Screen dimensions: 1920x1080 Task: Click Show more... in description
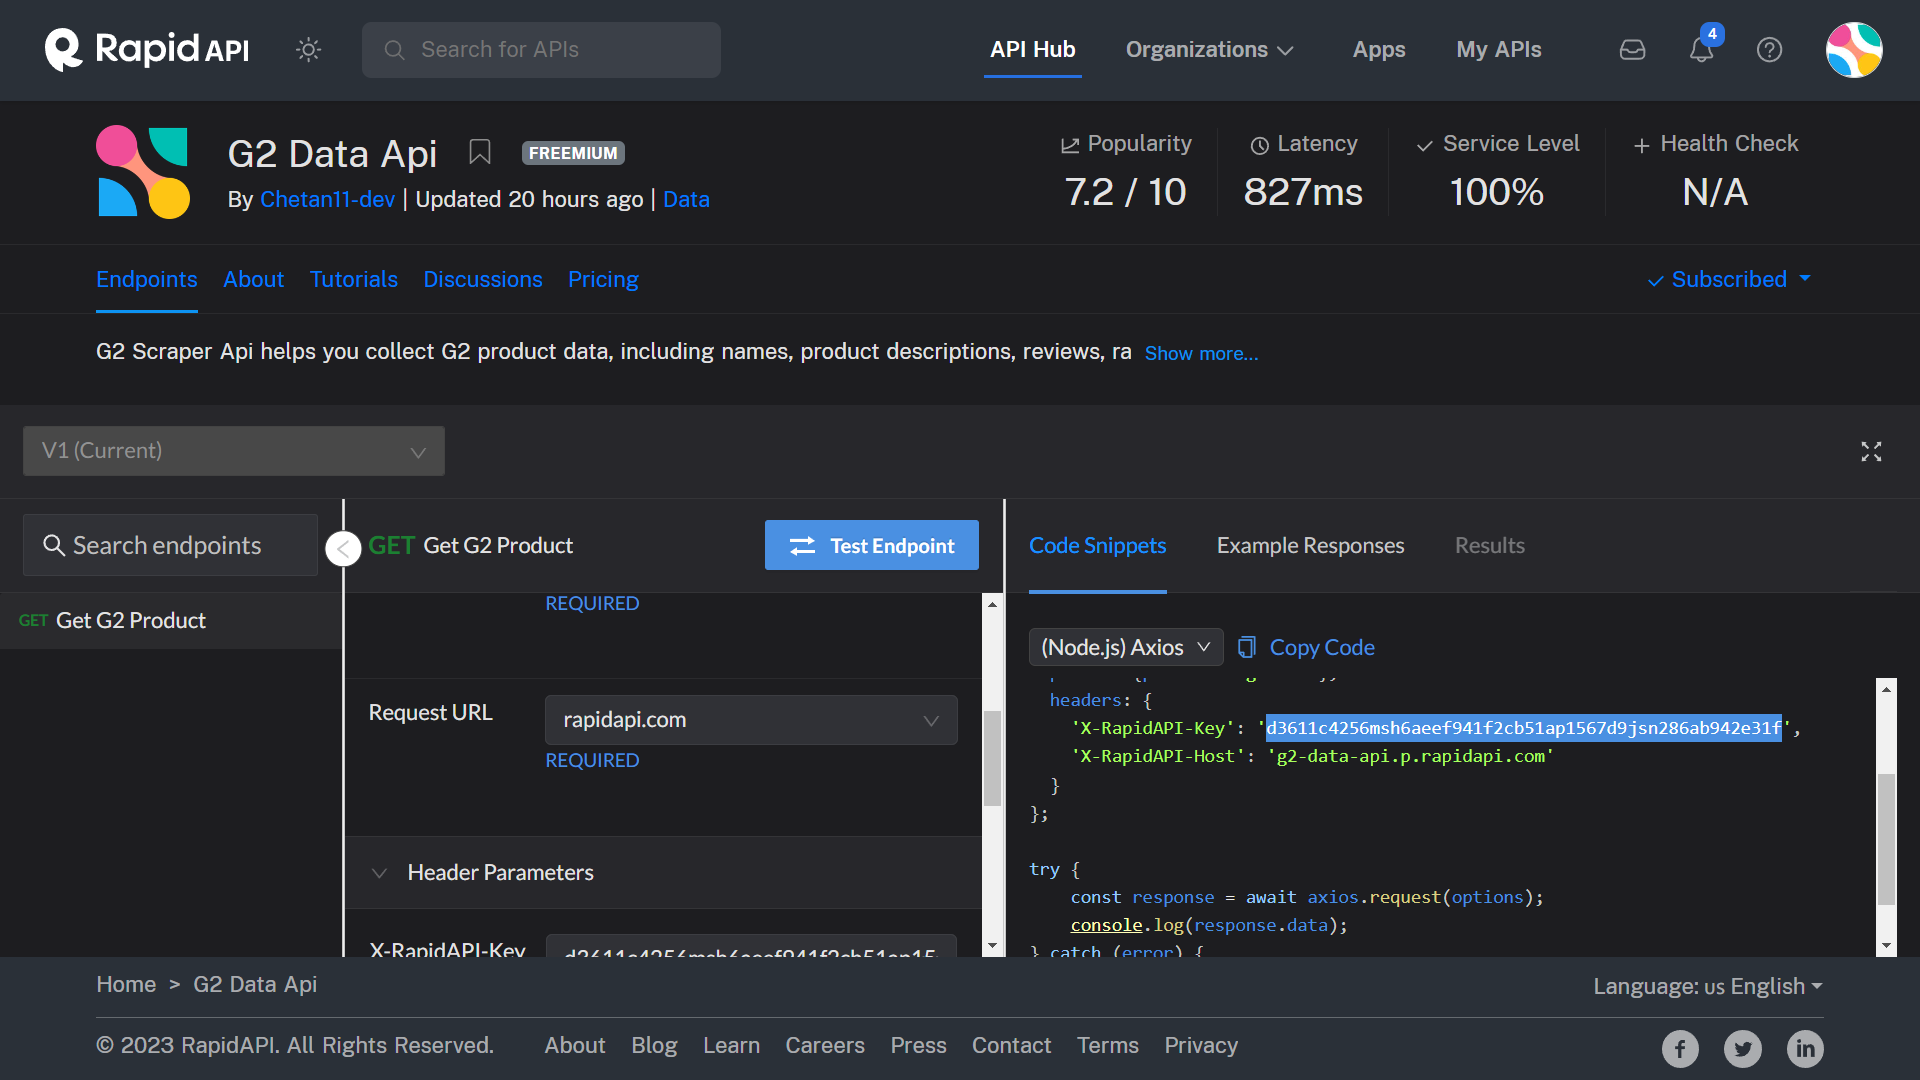[x=1201, y=353]
